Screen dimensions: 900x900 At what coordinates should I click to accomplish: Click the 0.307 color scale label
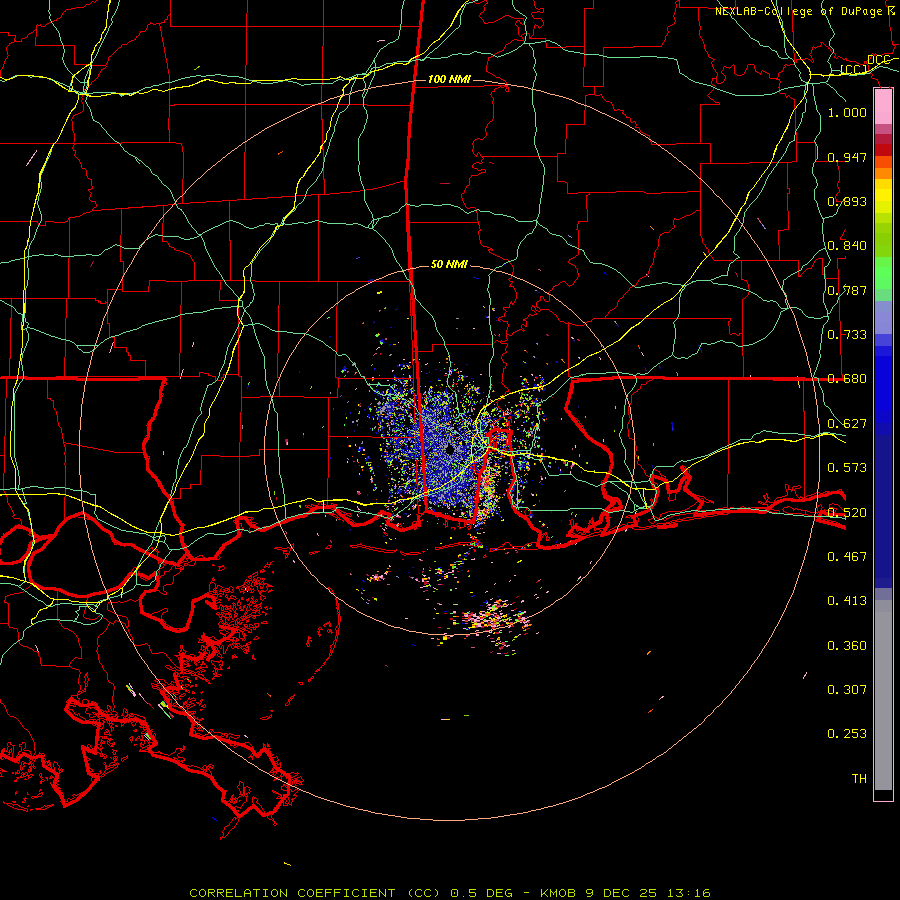click(x=847, y=690)
